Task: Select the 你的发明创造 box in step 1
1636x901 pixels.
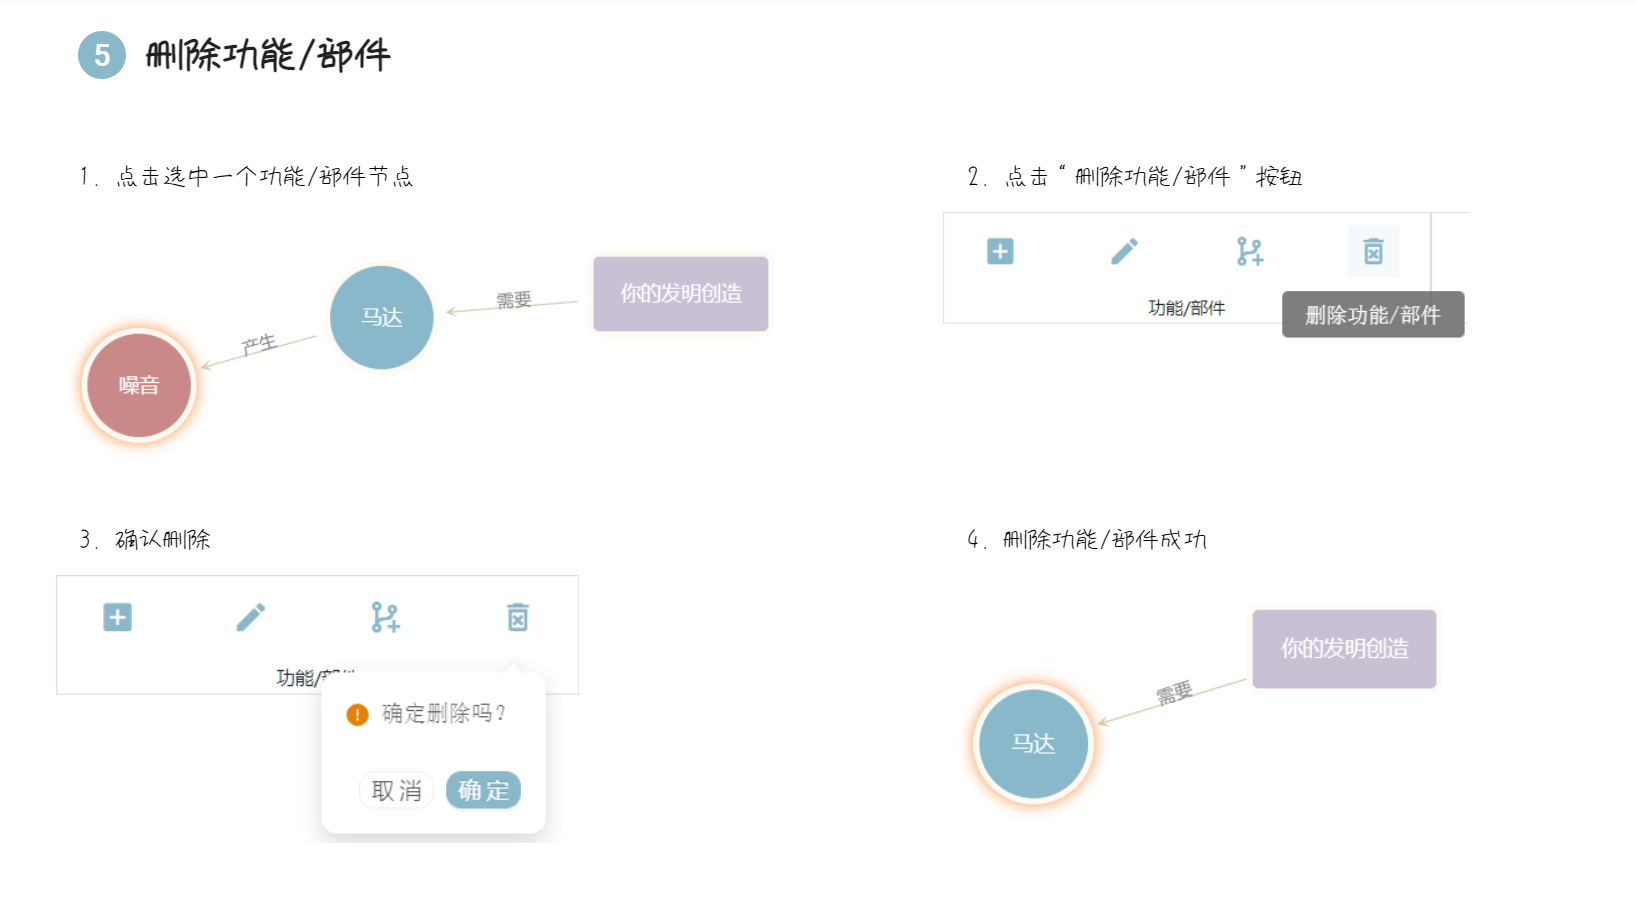Action: coord(680,293)
